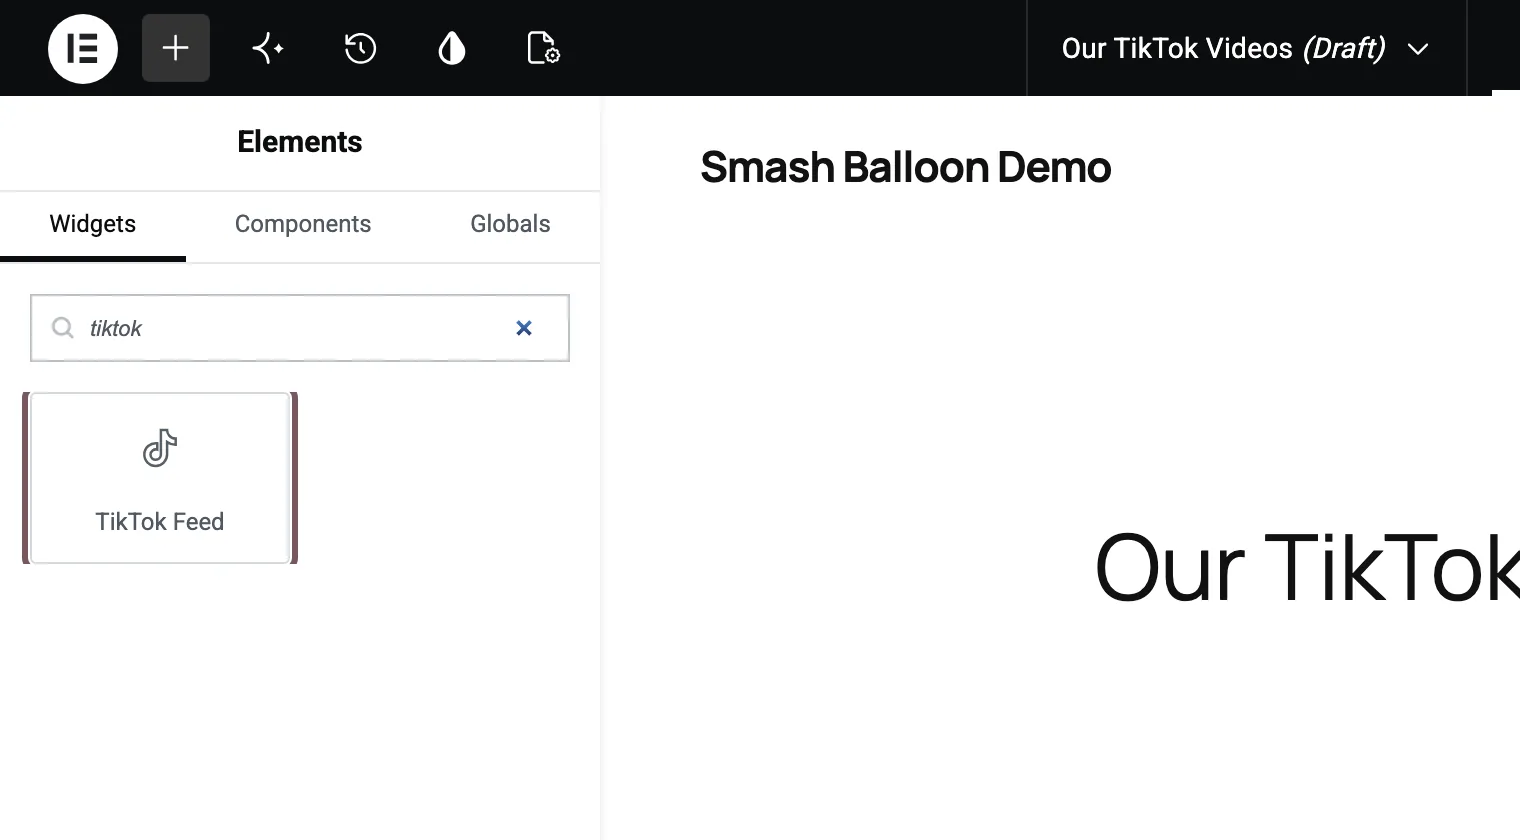Switch to the Globals tab
The width and height of the screenshot is (1520, 840).
(x=510, y=224)
